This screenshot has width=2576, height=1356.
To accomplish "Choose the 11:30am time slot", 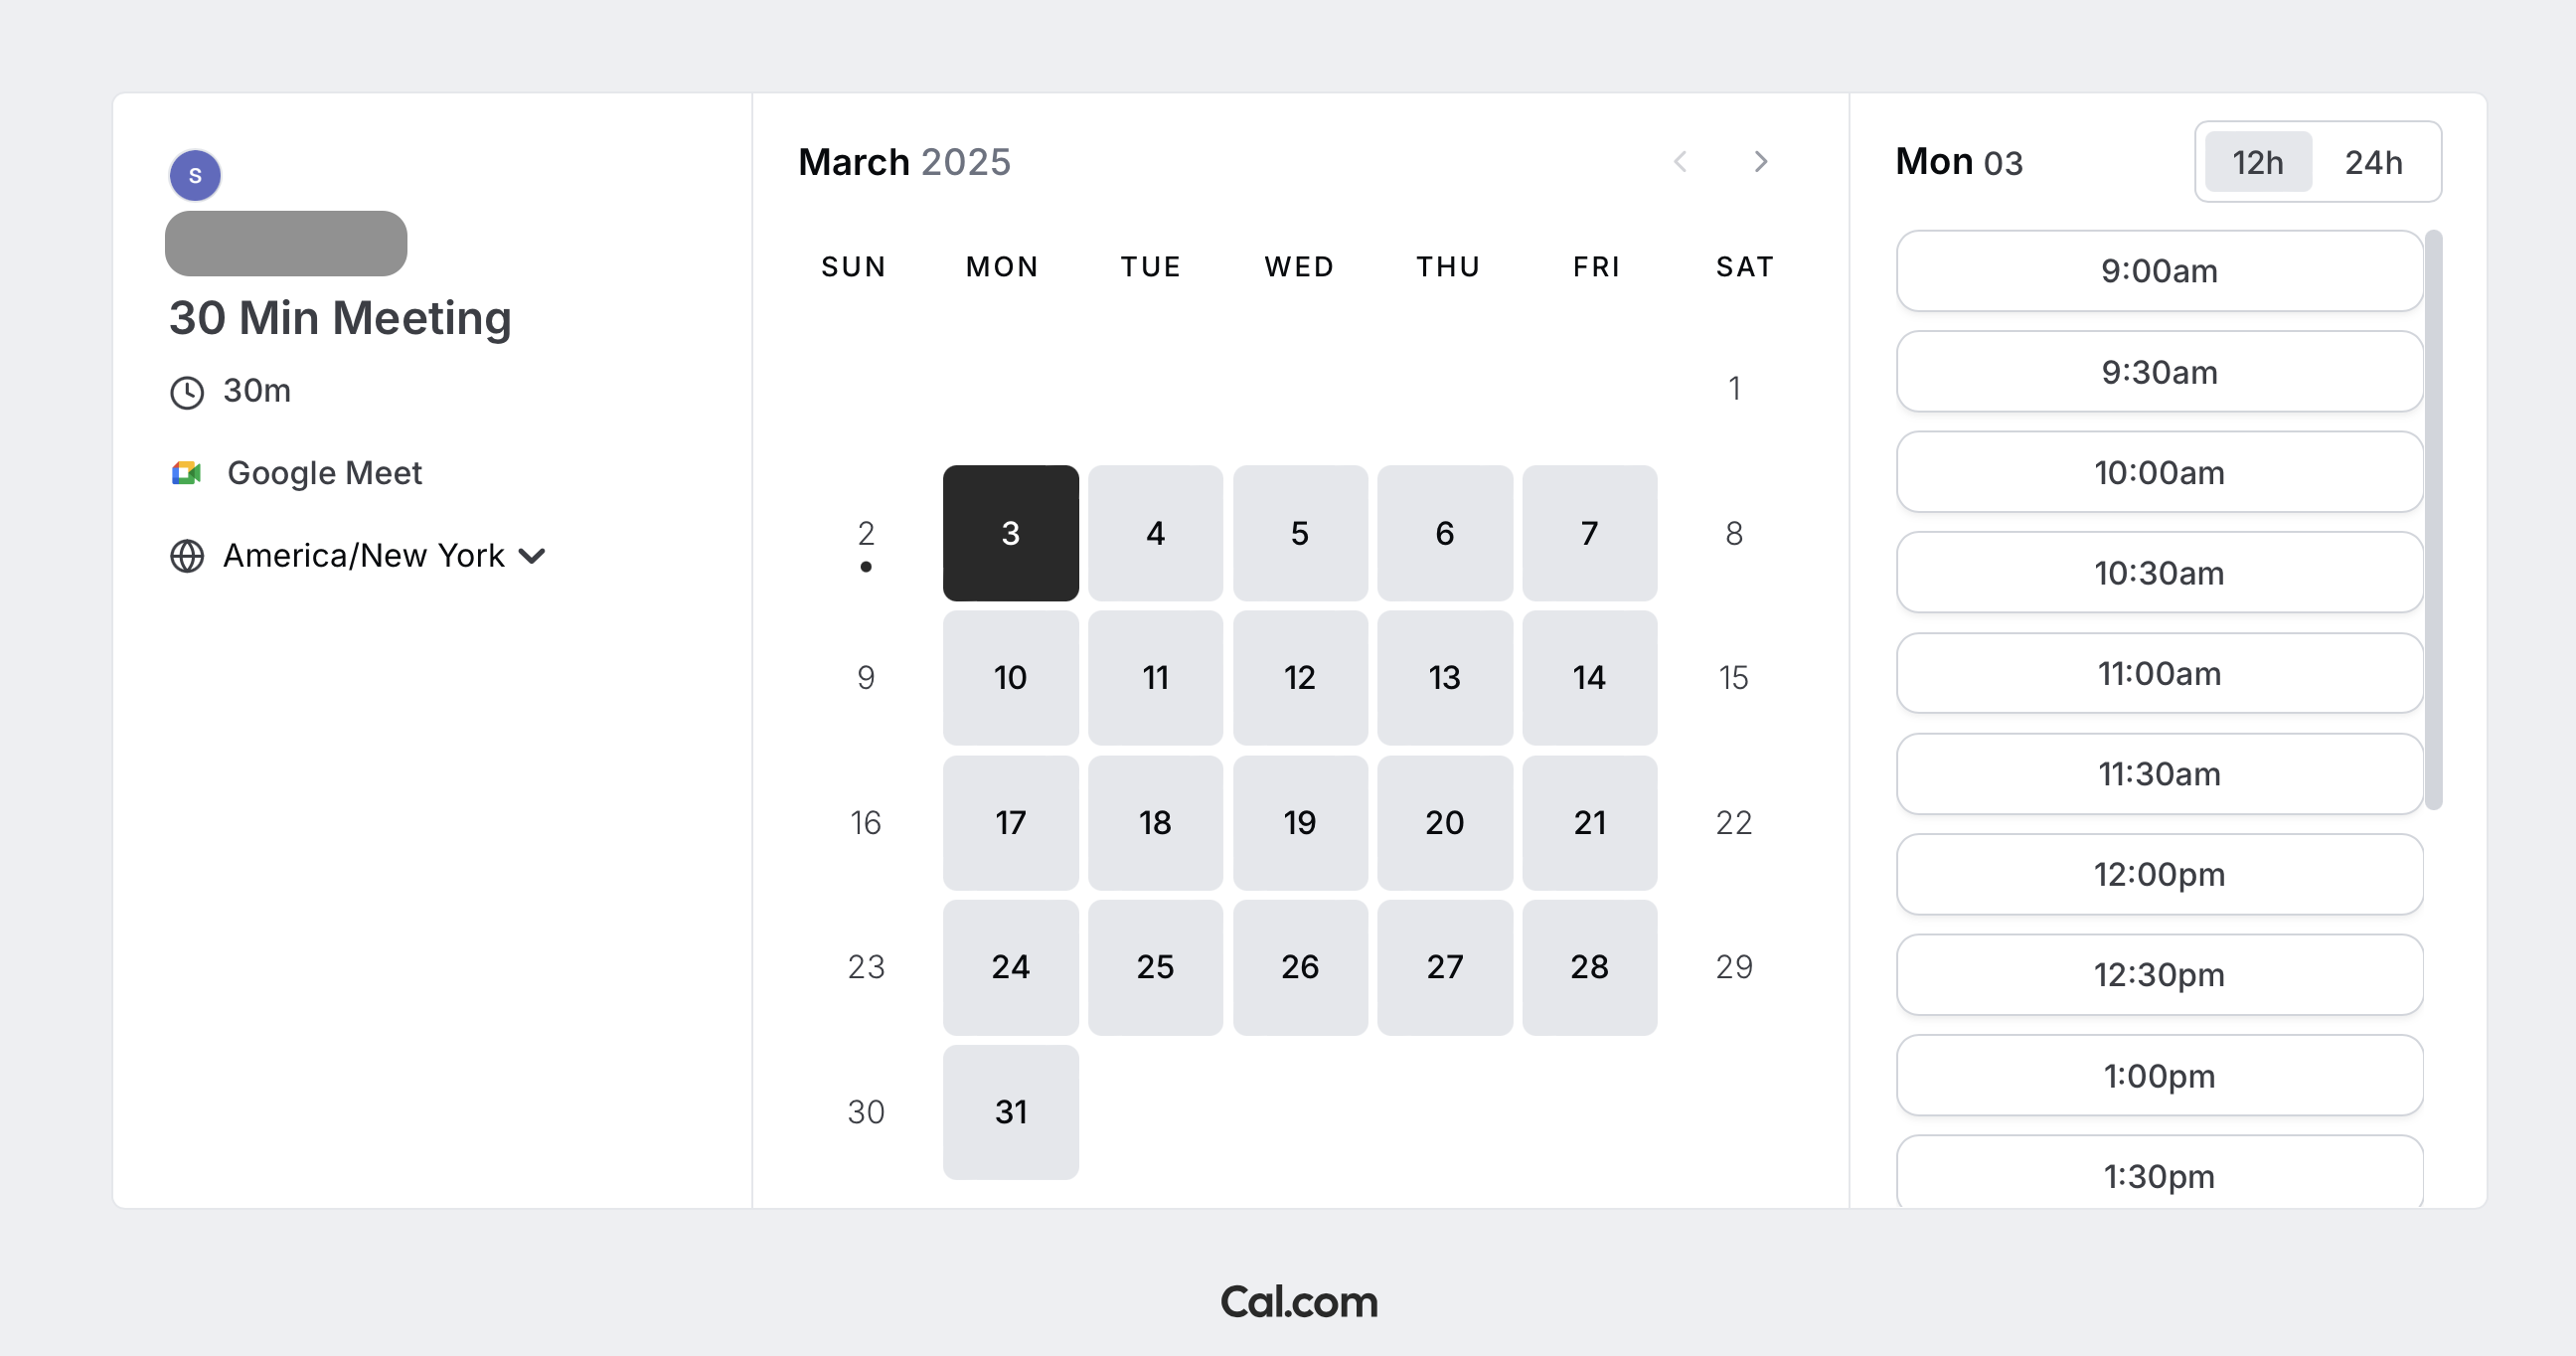I will click(x=2159, y=774).
